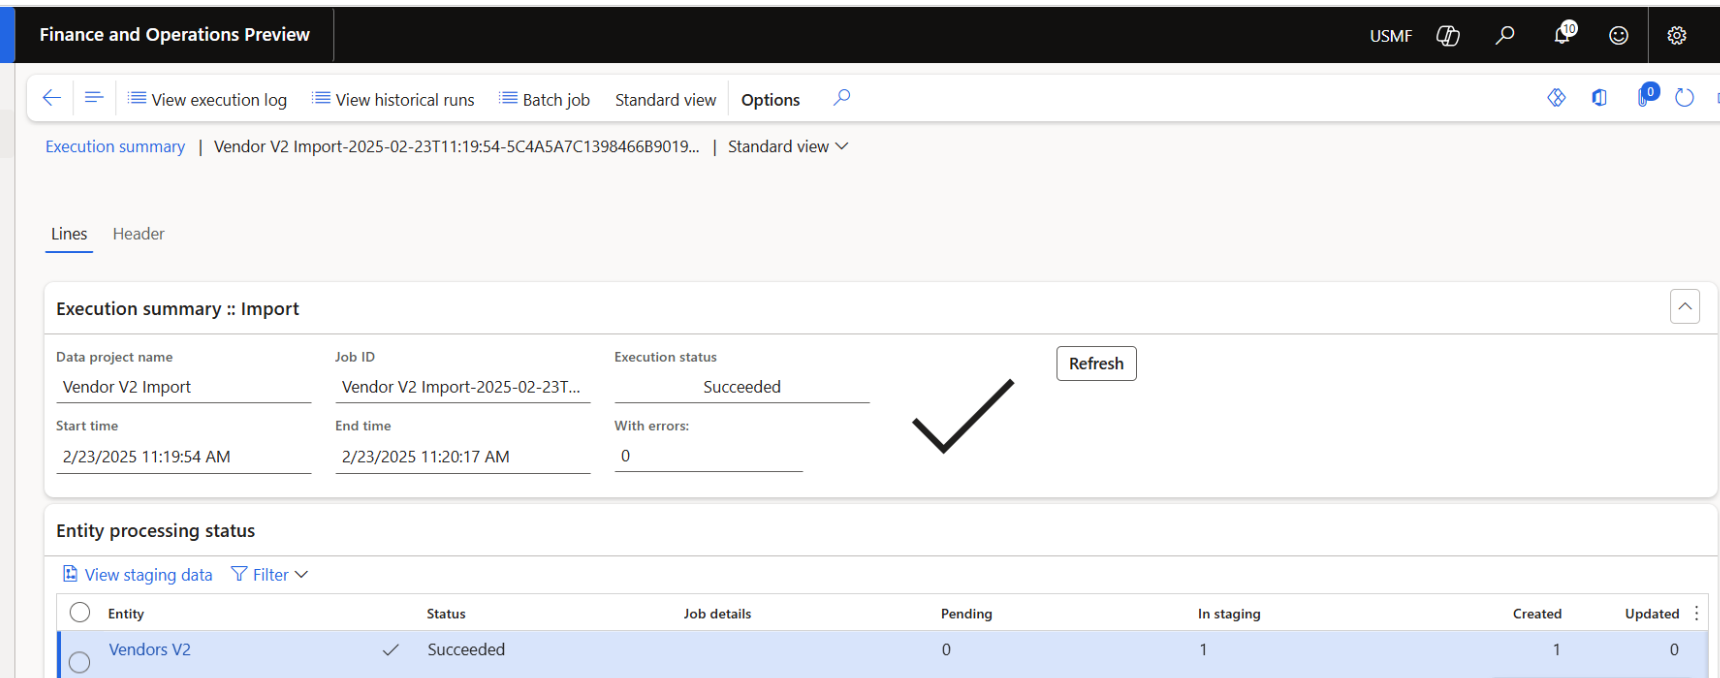Click the Data project name field

(x=183, y=387)
